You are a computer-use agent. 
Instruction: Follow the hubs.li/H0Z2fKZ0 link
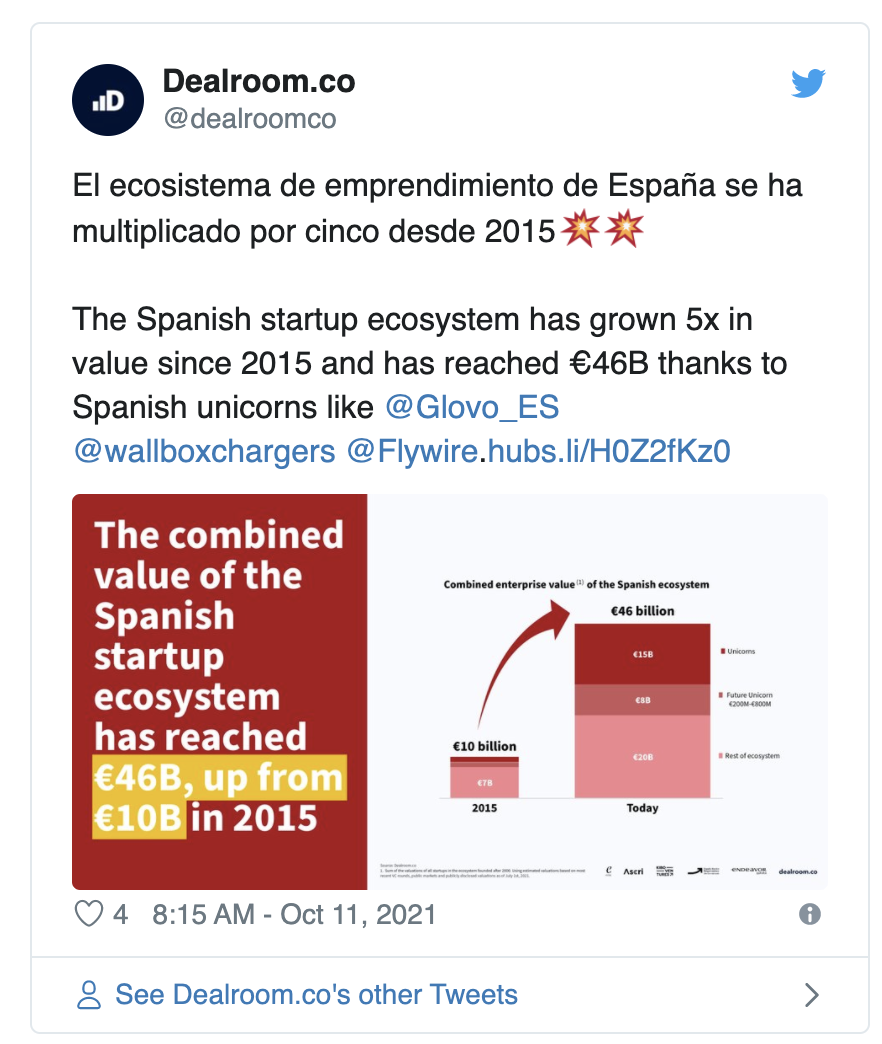608,451
